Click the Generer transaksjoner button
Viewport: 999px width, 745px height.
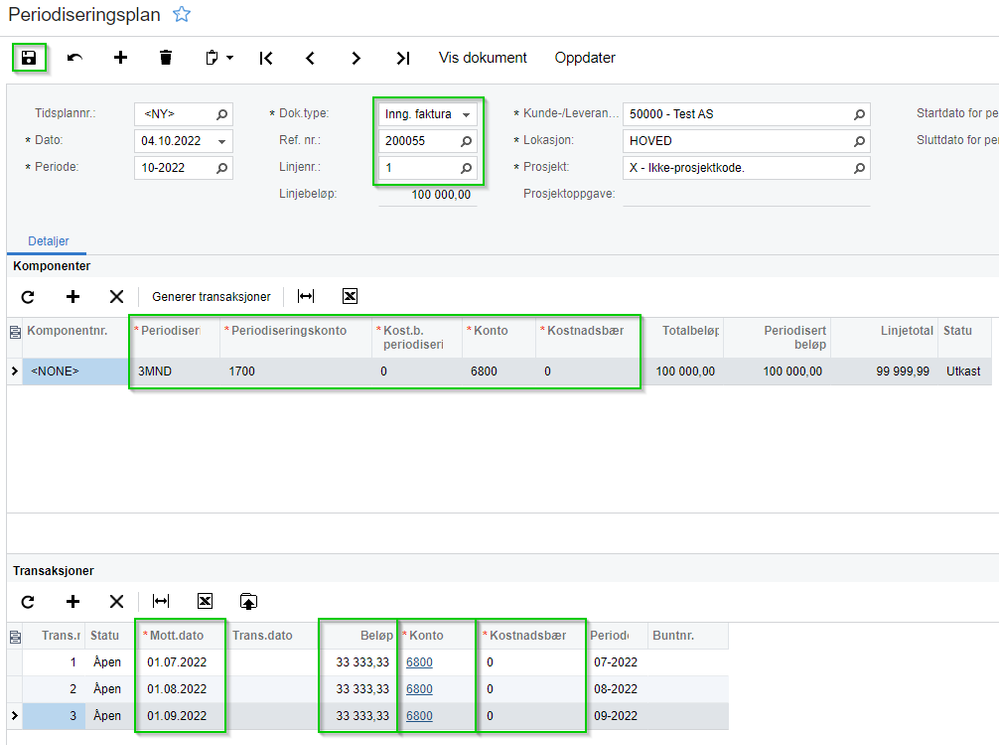[211, 296]
